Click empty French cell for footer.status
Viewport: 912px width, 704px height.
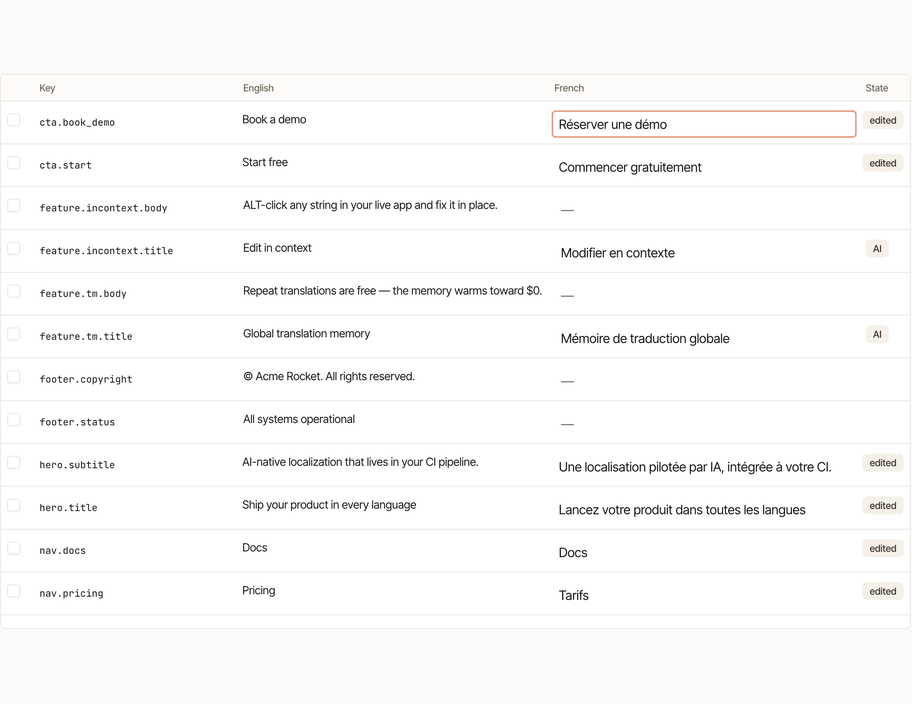pos(567,424)
